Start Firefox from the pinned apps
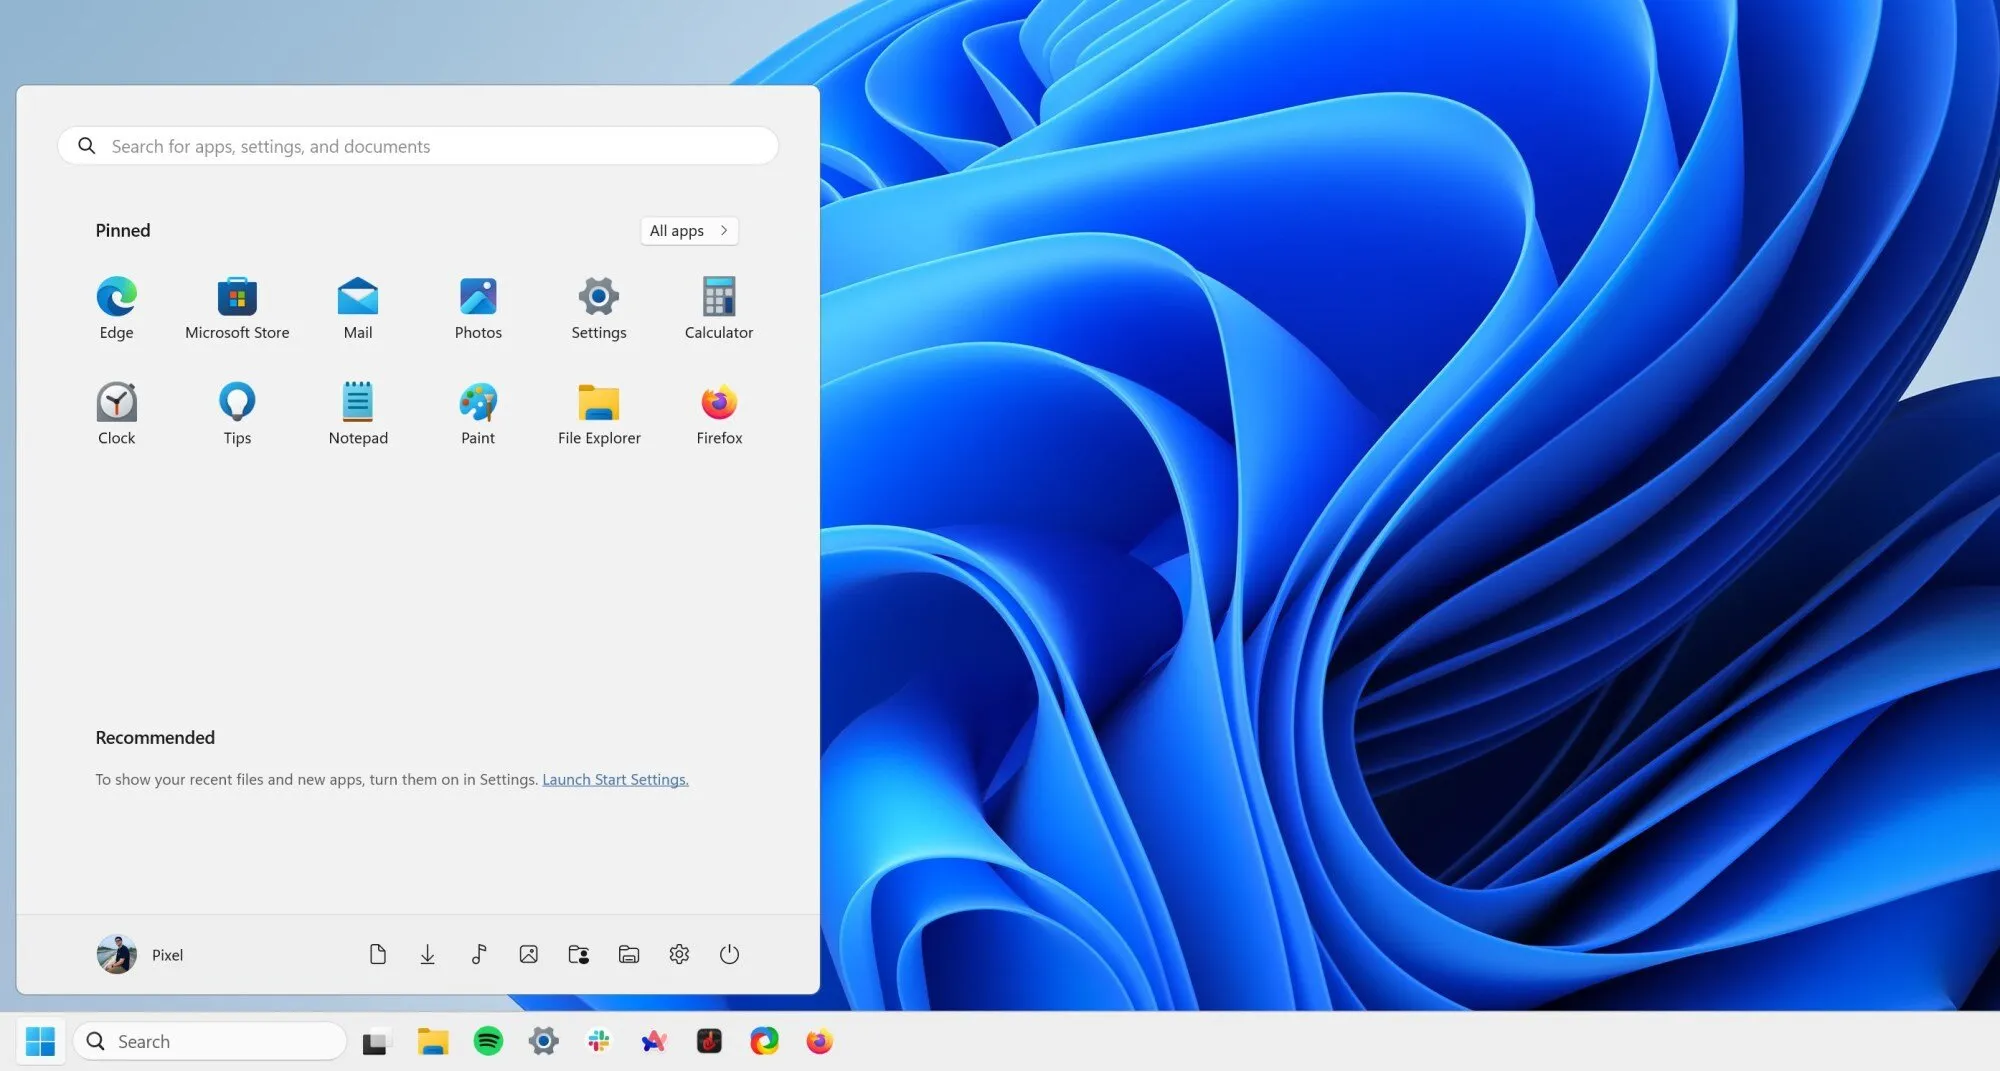This screenshot has width=2000, height=1071. (718, 412)
